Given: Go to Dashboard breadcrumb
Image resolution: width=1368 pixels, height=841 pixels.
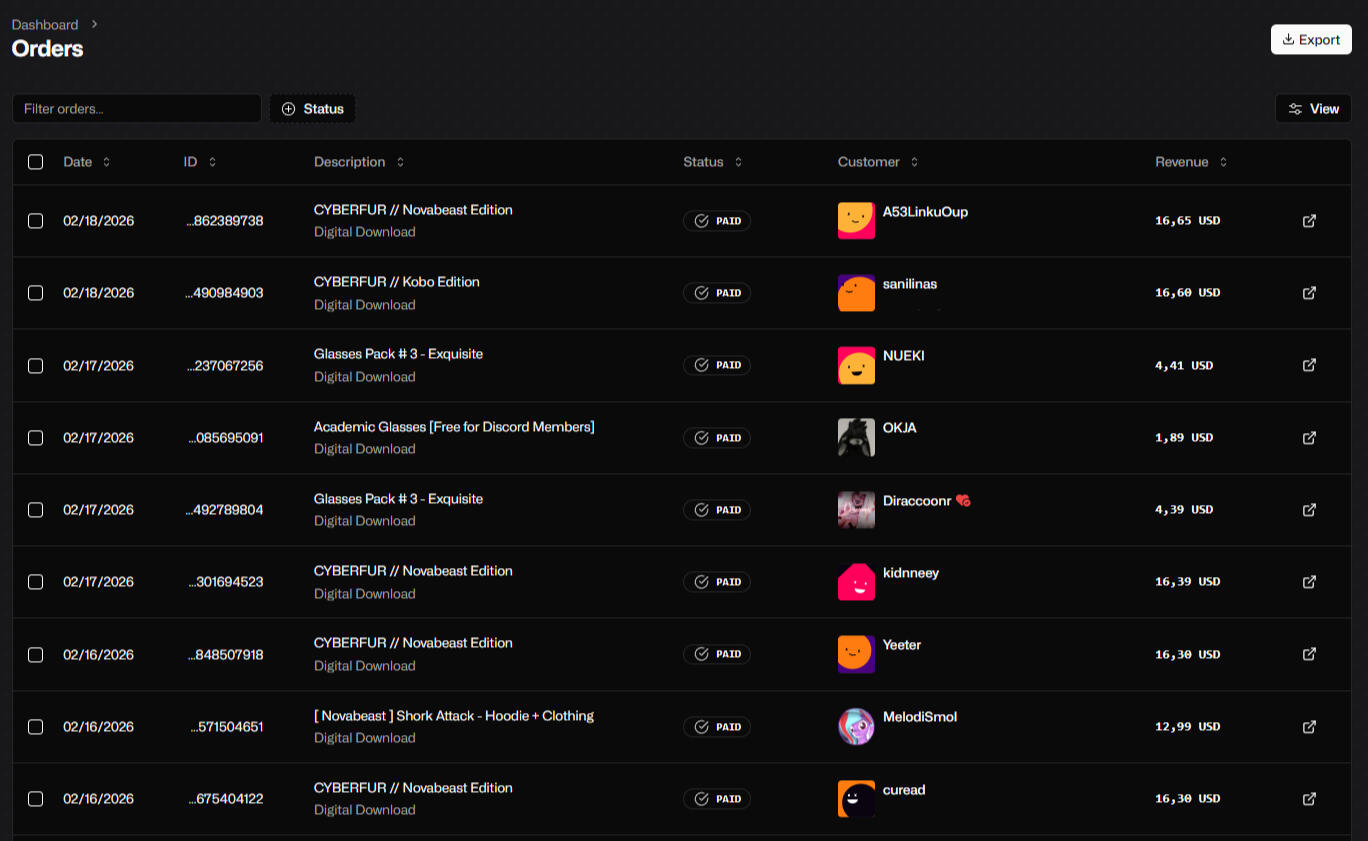Looking at the screenshot, I should [45, 24].
